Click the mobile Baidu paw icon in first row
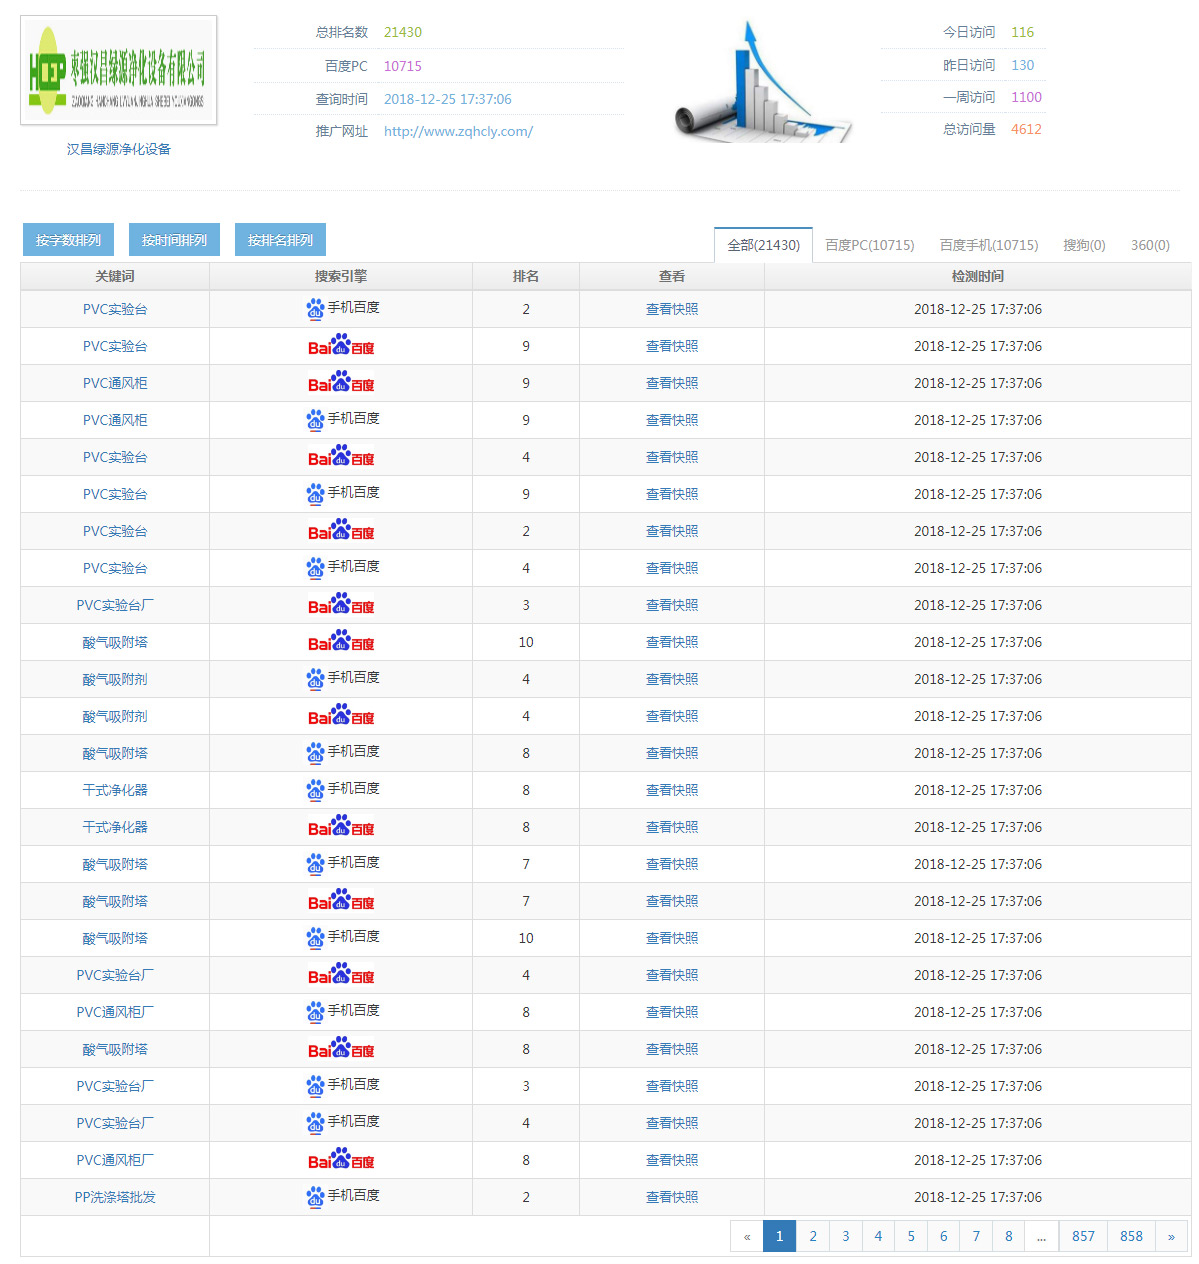The width and height of the screenshot is (1199, 1264). 315,309
